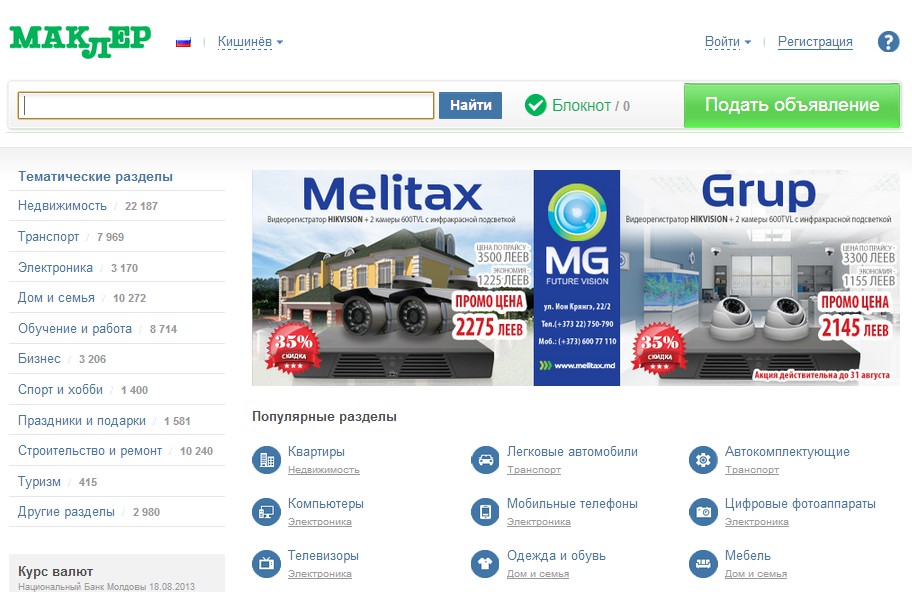This screenshot has width=912, height=592.
Task: Open Недвижимость category
Action: (x=62, y=206)
